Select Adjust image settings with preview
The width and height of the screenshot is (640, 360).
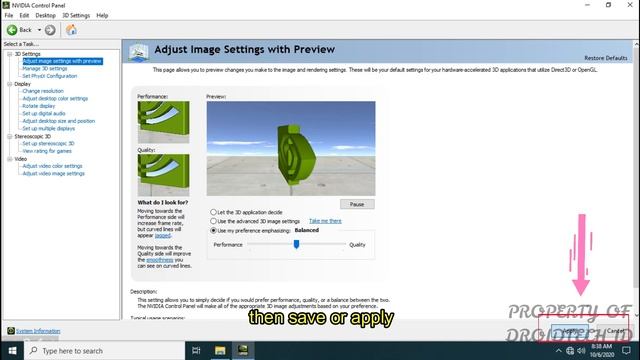tap(62, 61)
